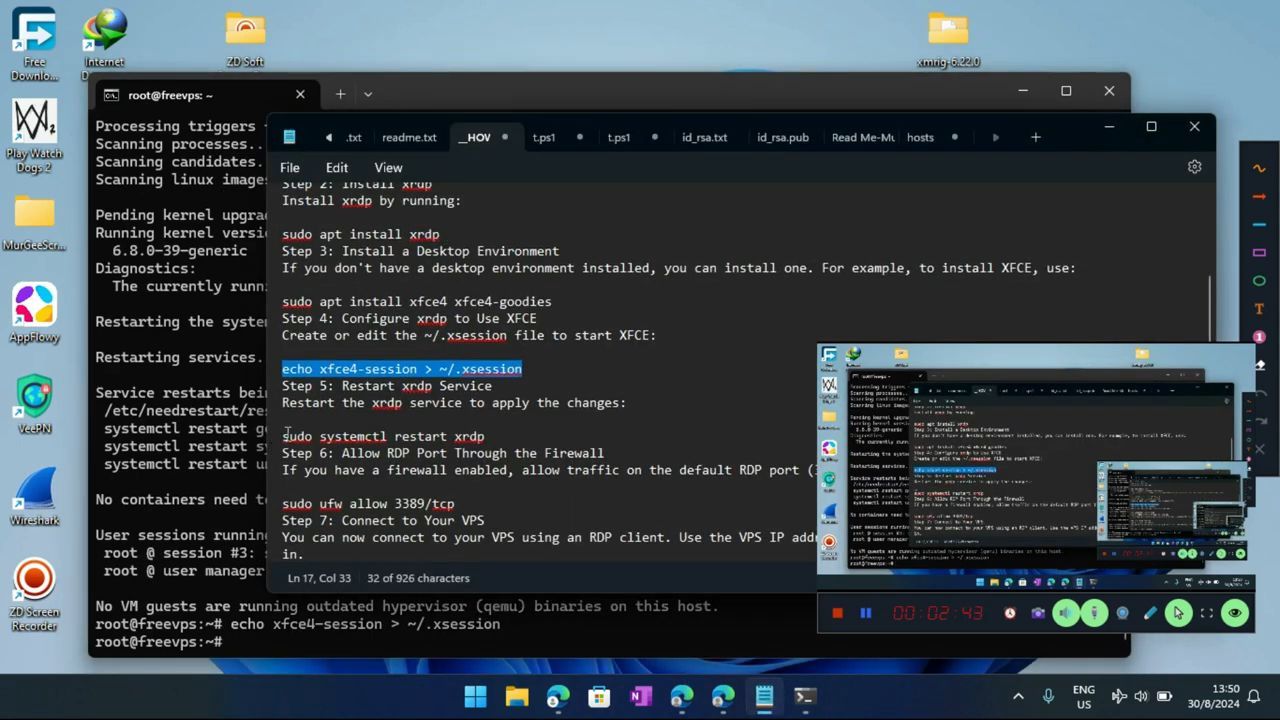Toggle webcam overlay in recorder bar
The height and width of the screenshot is (720, 1280).
click(x=1122, y=613)
